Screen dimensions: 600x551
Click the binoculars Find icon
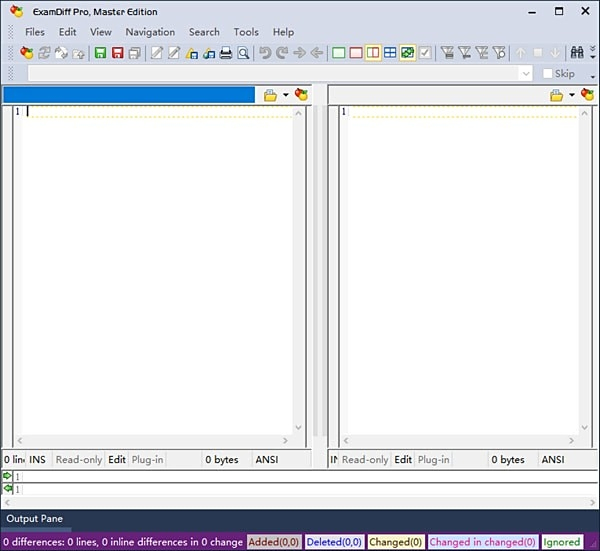pyautogui.click(x=577, y=53)
